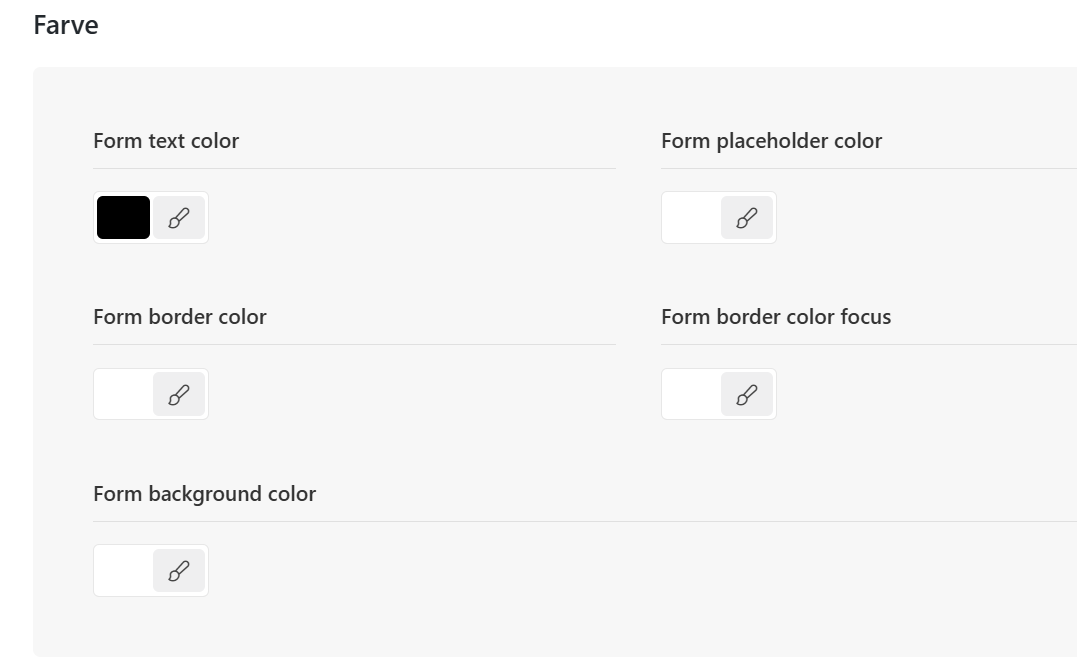Viewport: 1077px width, 659px height.
Task: Click the divider line under Form text color
Action: [354, 168]
